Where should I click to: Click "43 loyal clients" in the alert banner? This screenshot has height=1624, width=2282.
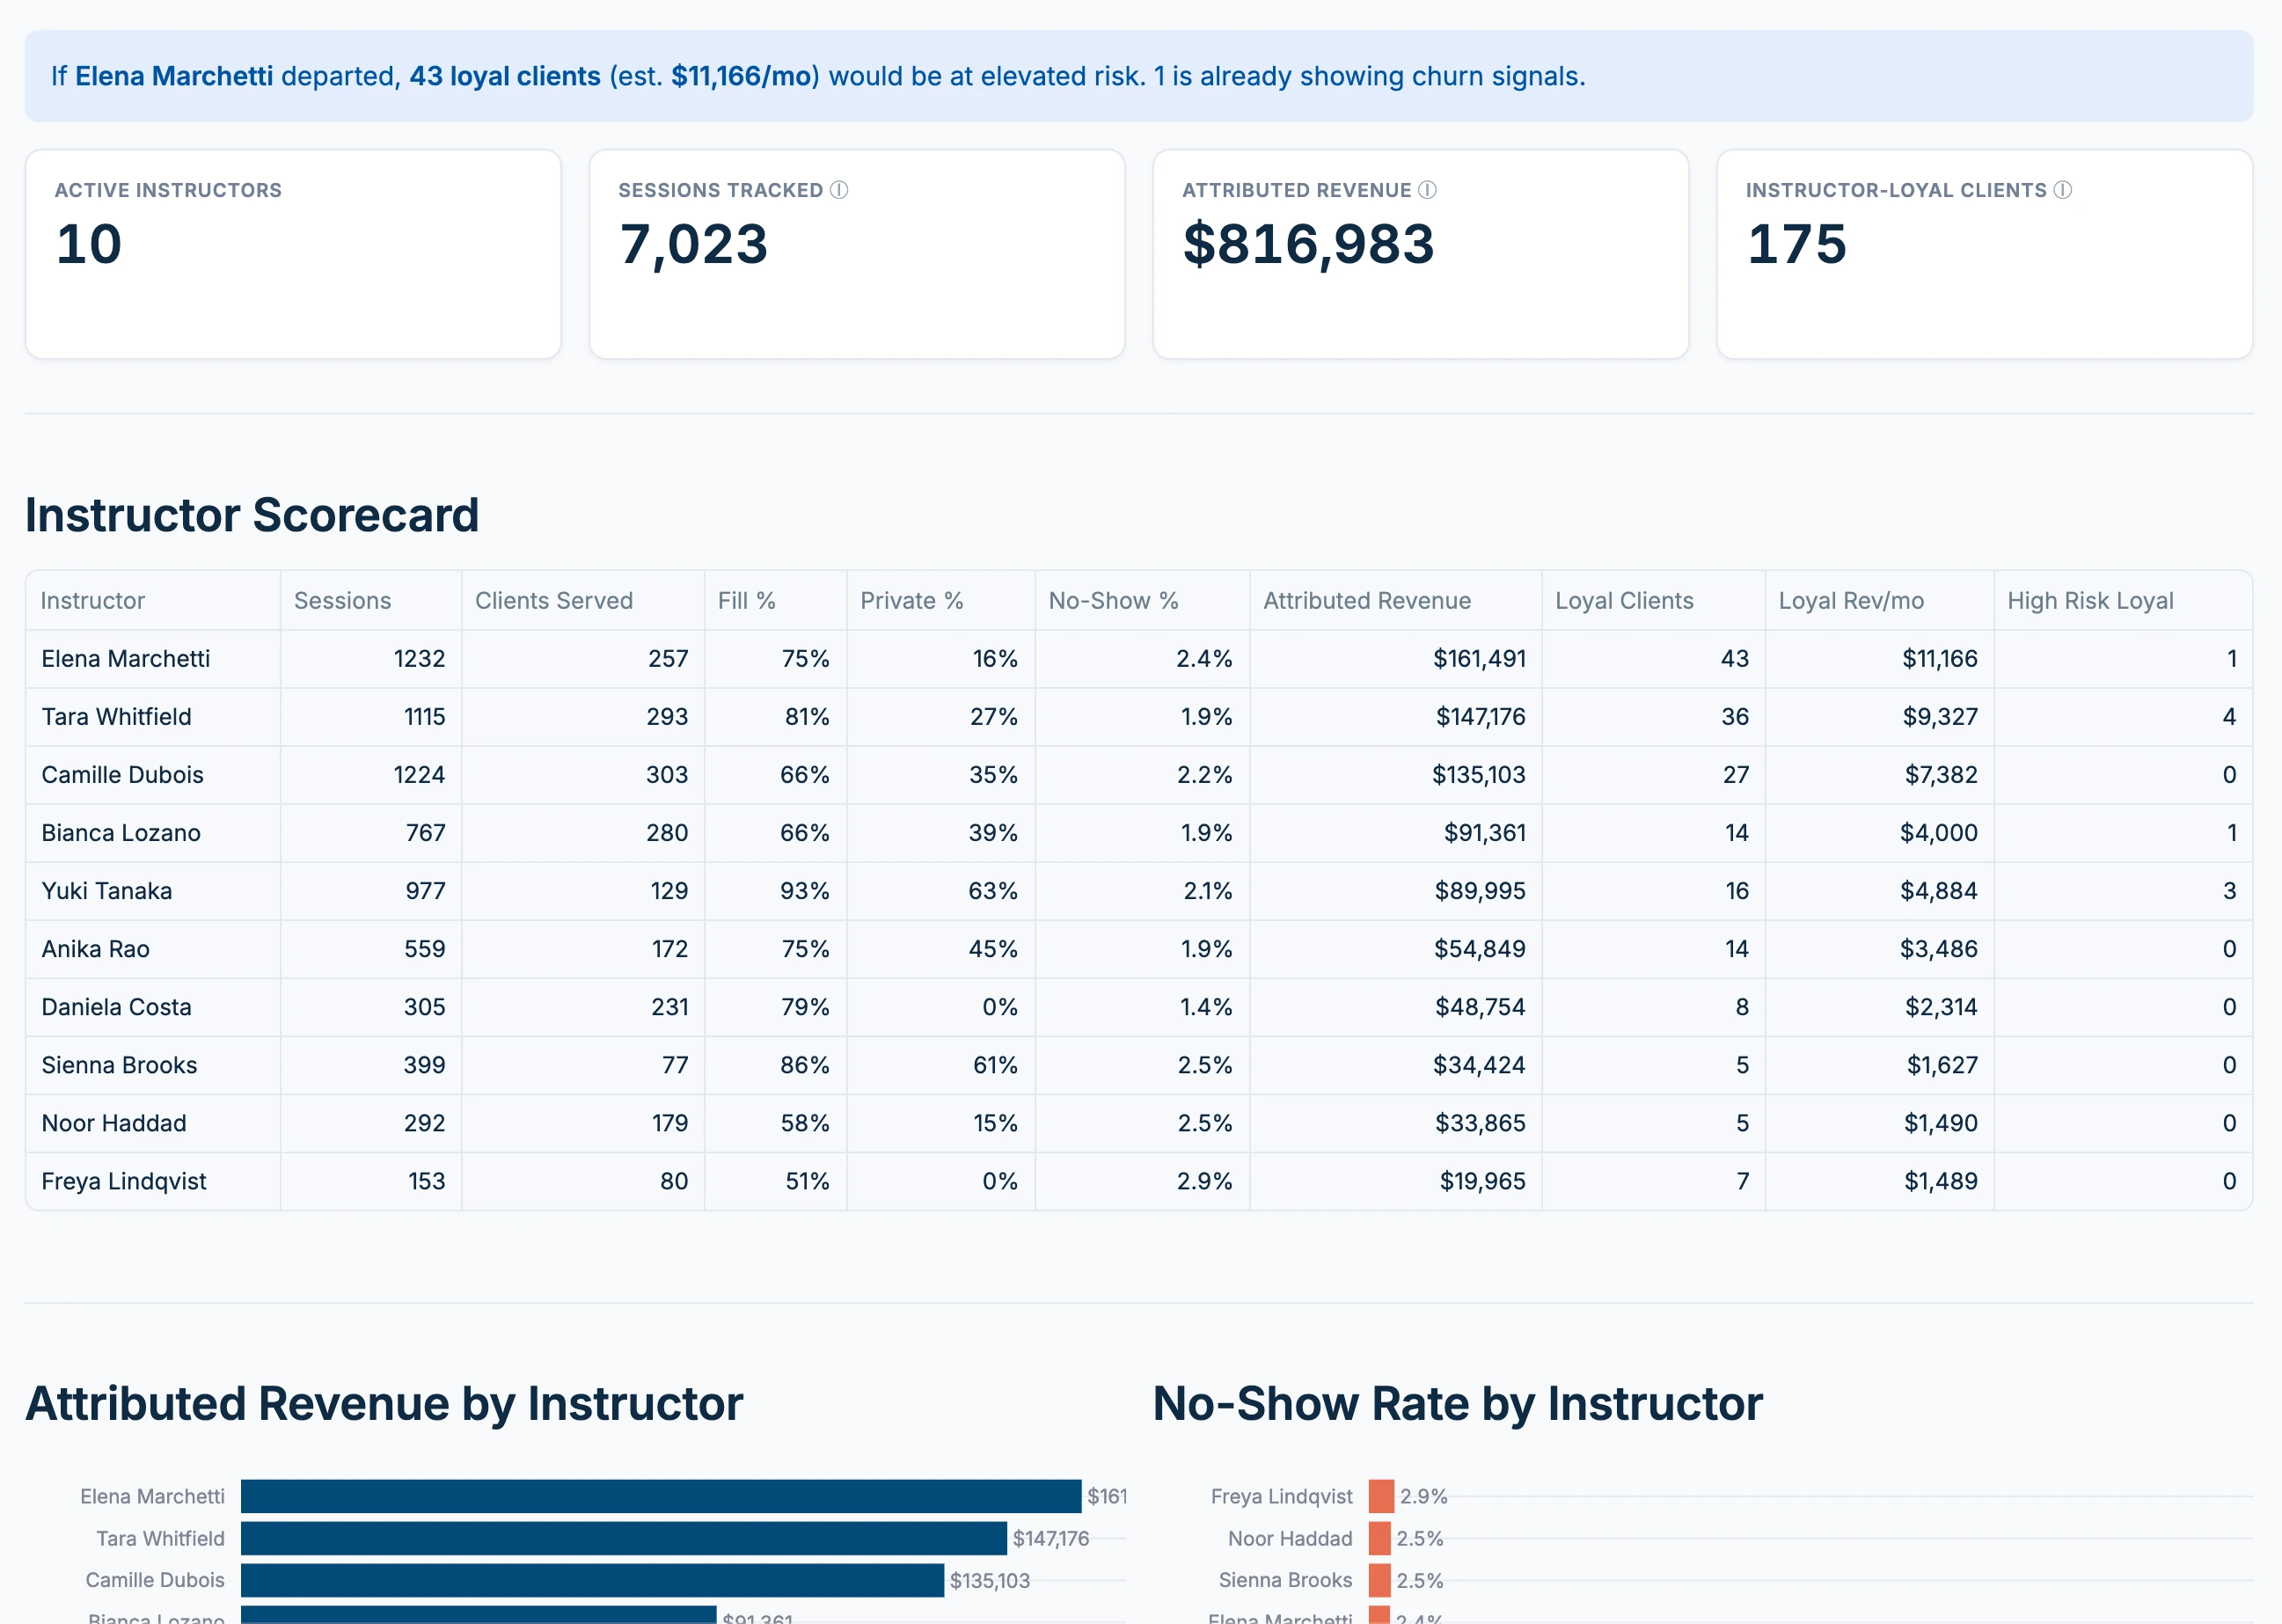click(x=505, y=76)
